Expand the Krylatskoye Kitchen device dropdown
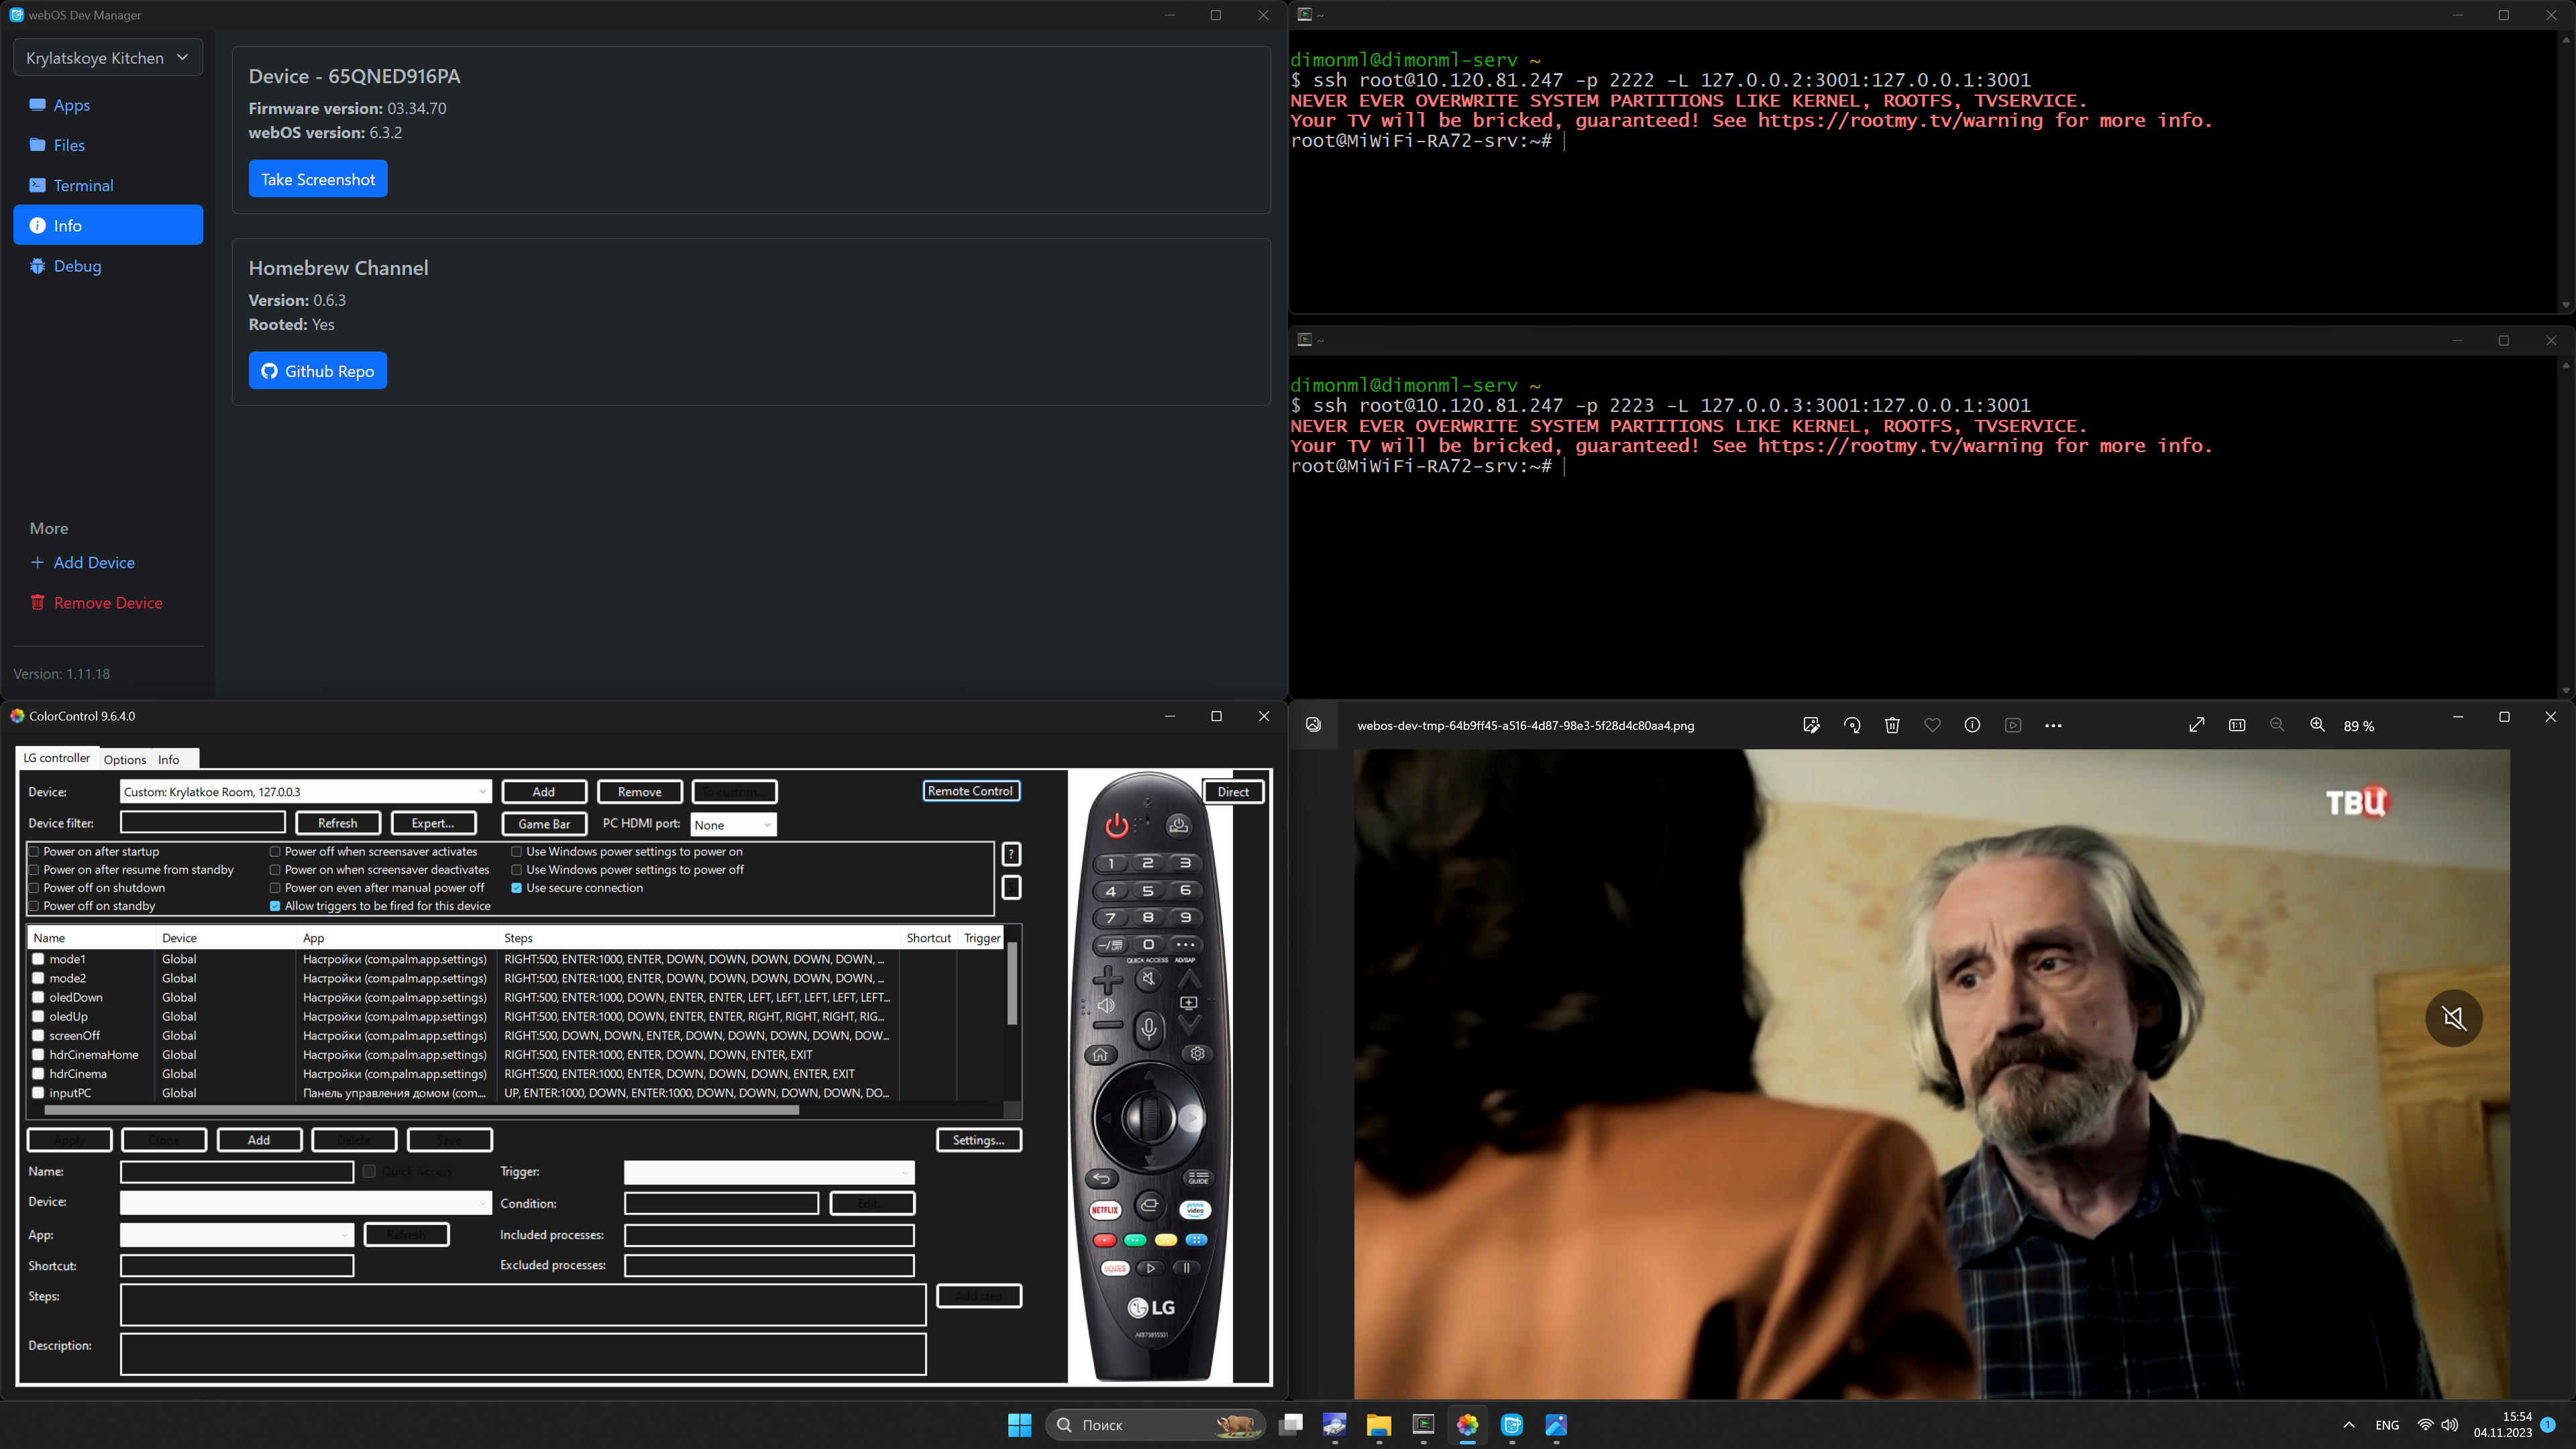This screenshot has width=2576, height=1449. [108, 58]
